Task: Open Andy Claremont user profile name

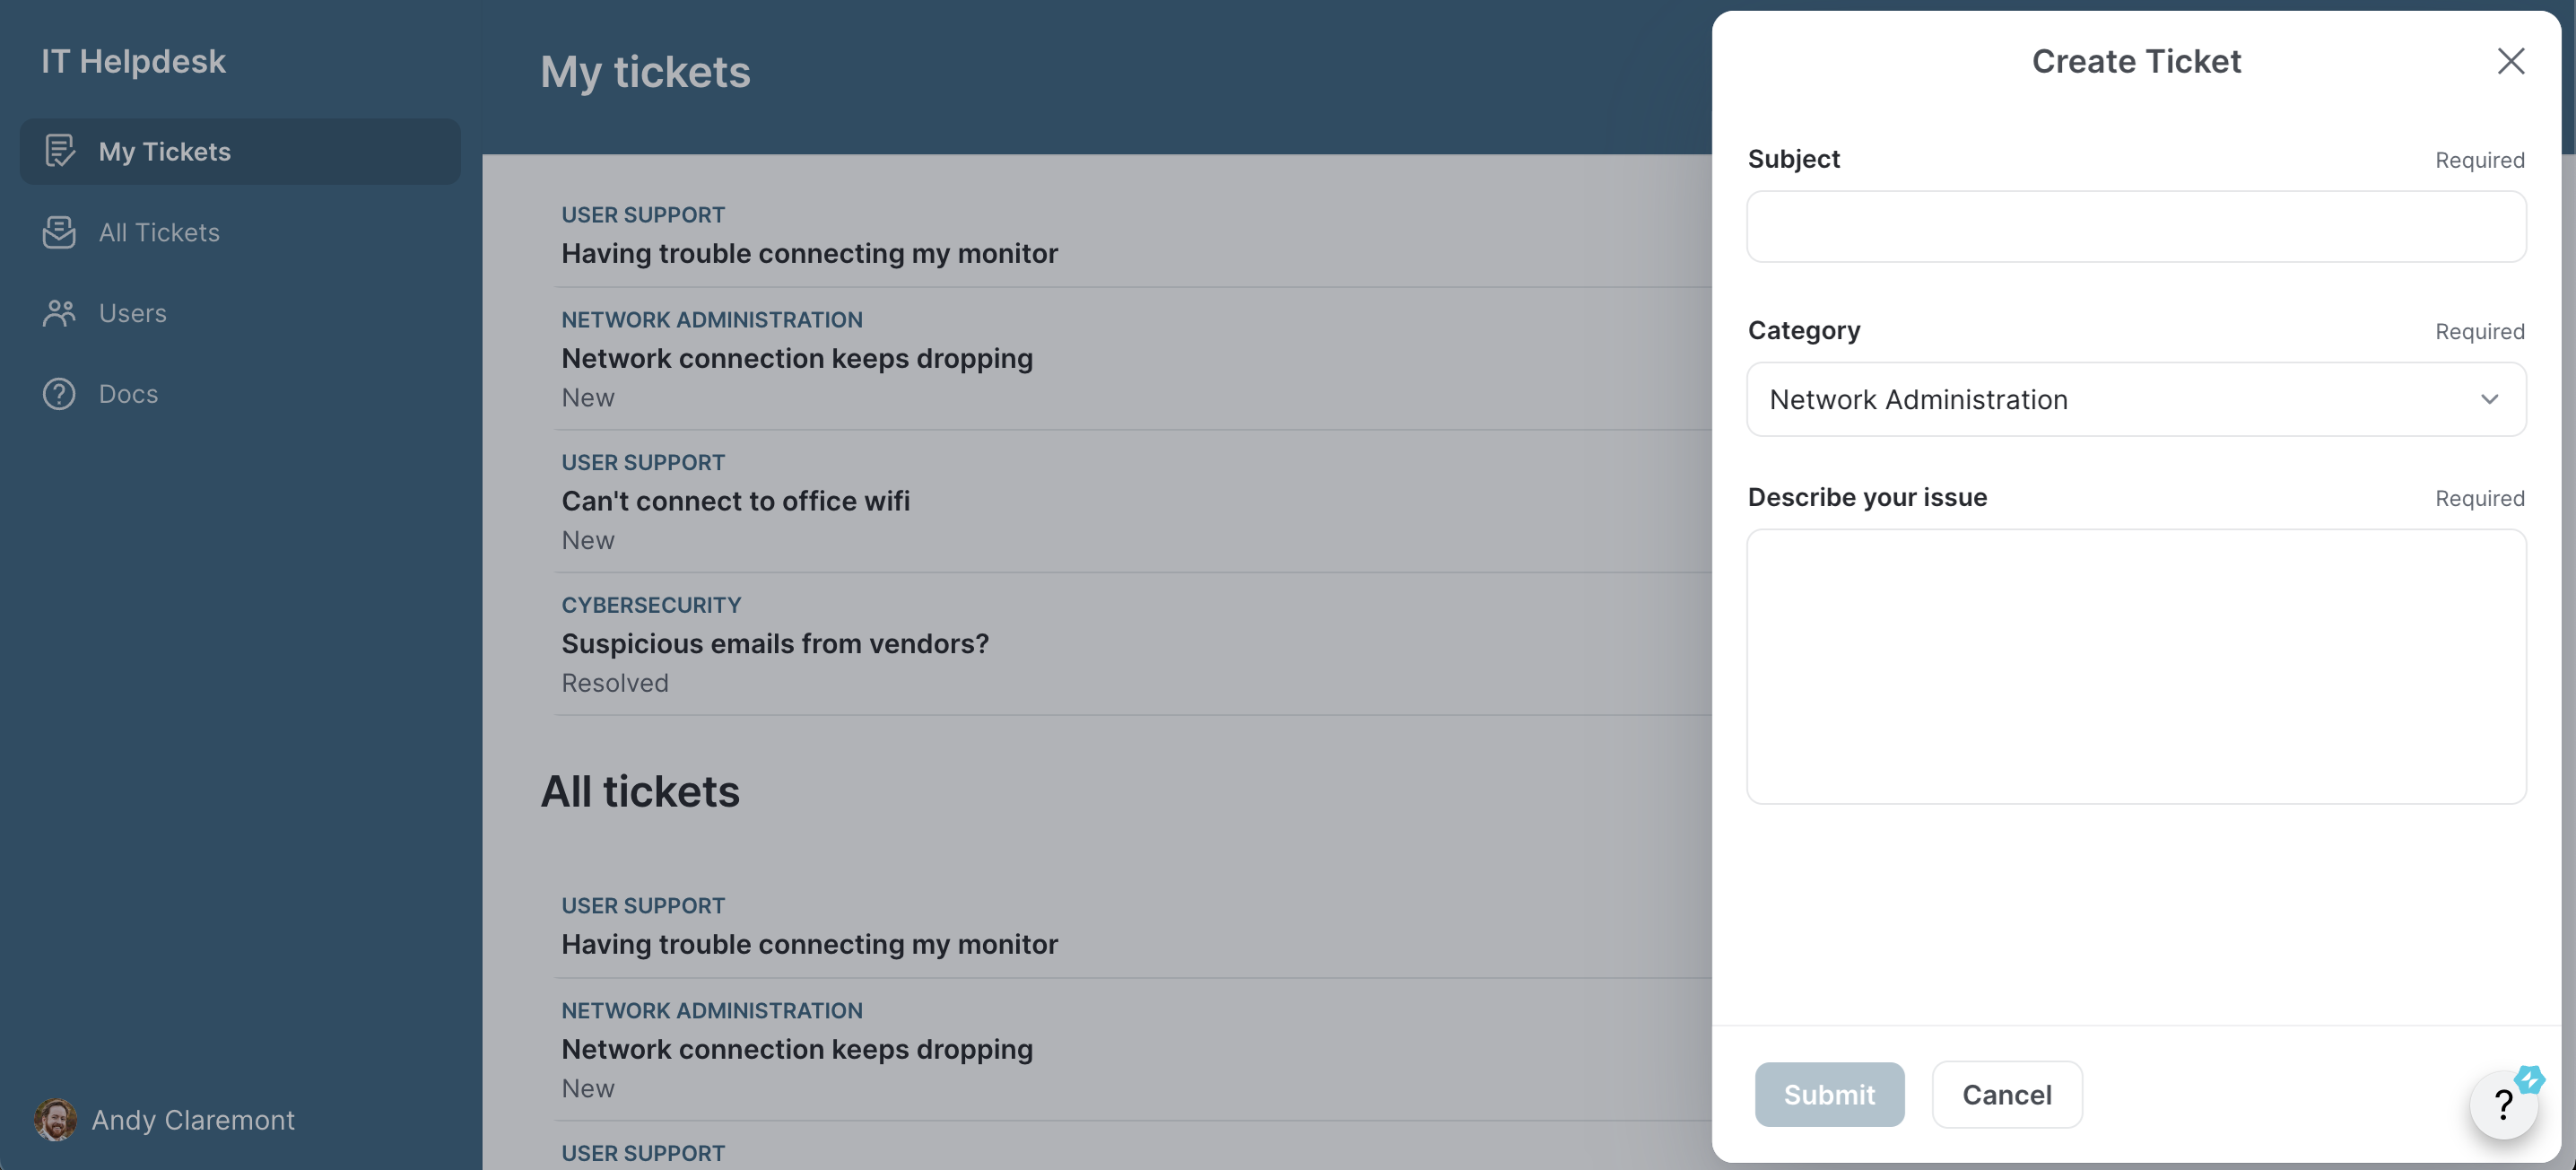Action: click(193, 1120)
